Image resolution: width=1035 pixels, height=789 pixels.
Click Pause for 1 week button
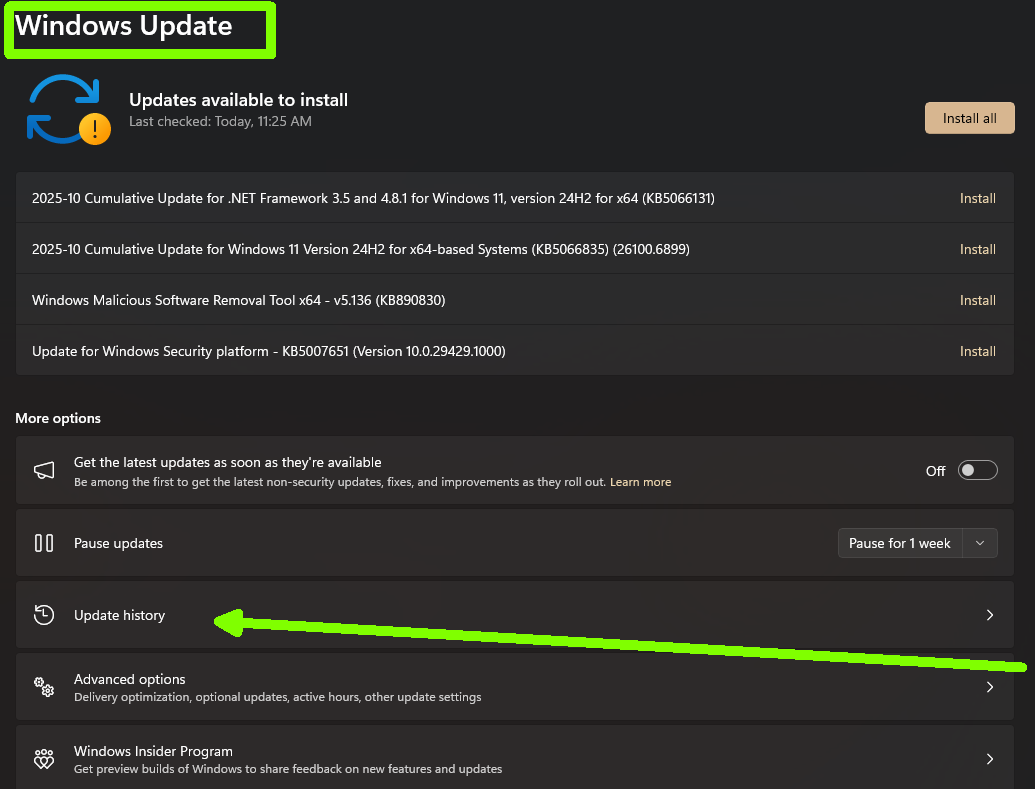tap(900, 543)
